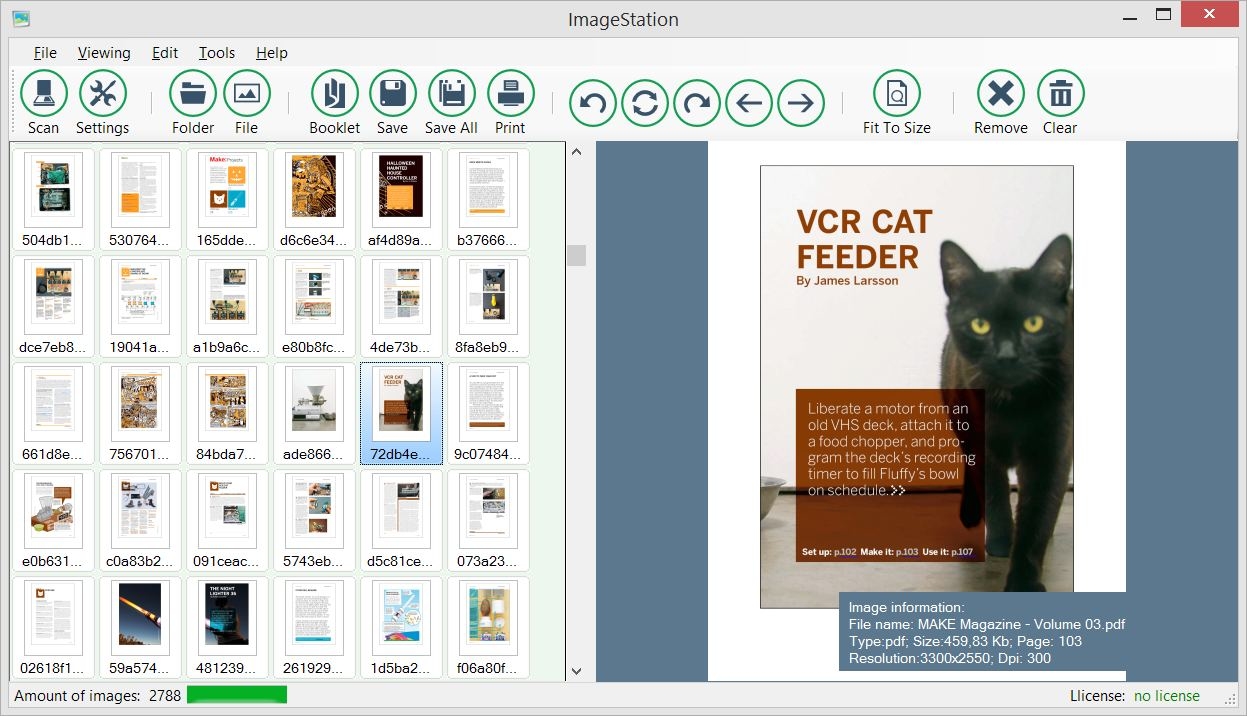Select thumbnail af4d89a...
1247x716 pixels.
(401, 200)
